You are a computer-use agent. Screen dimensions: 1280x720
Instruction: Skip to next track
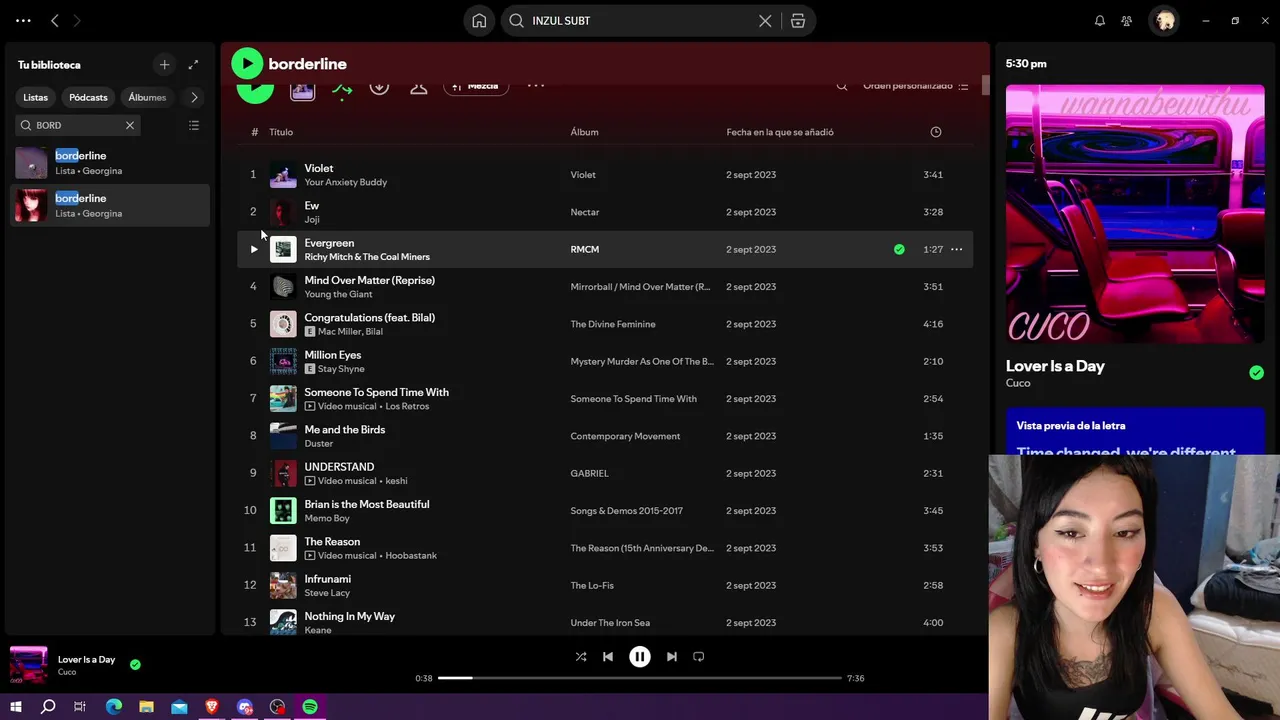(672, 657)
